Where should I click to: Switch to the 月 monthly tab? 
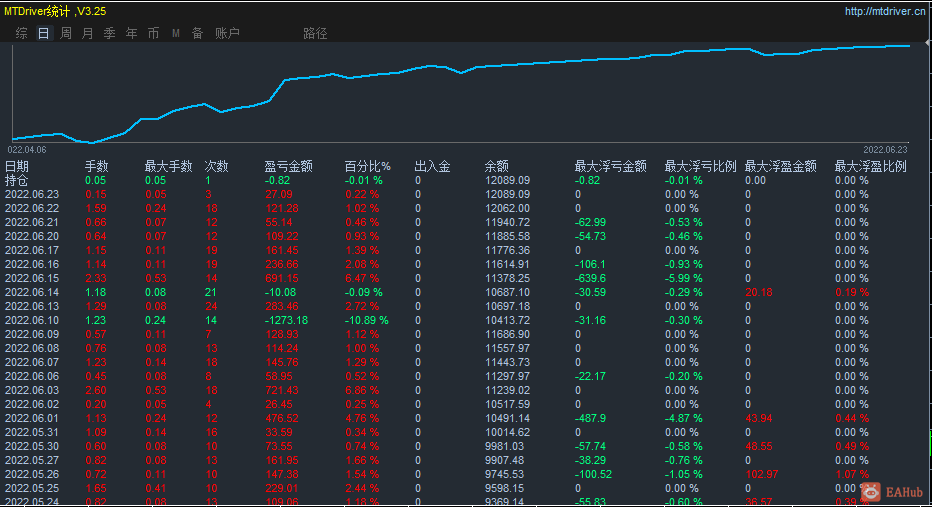88,33
